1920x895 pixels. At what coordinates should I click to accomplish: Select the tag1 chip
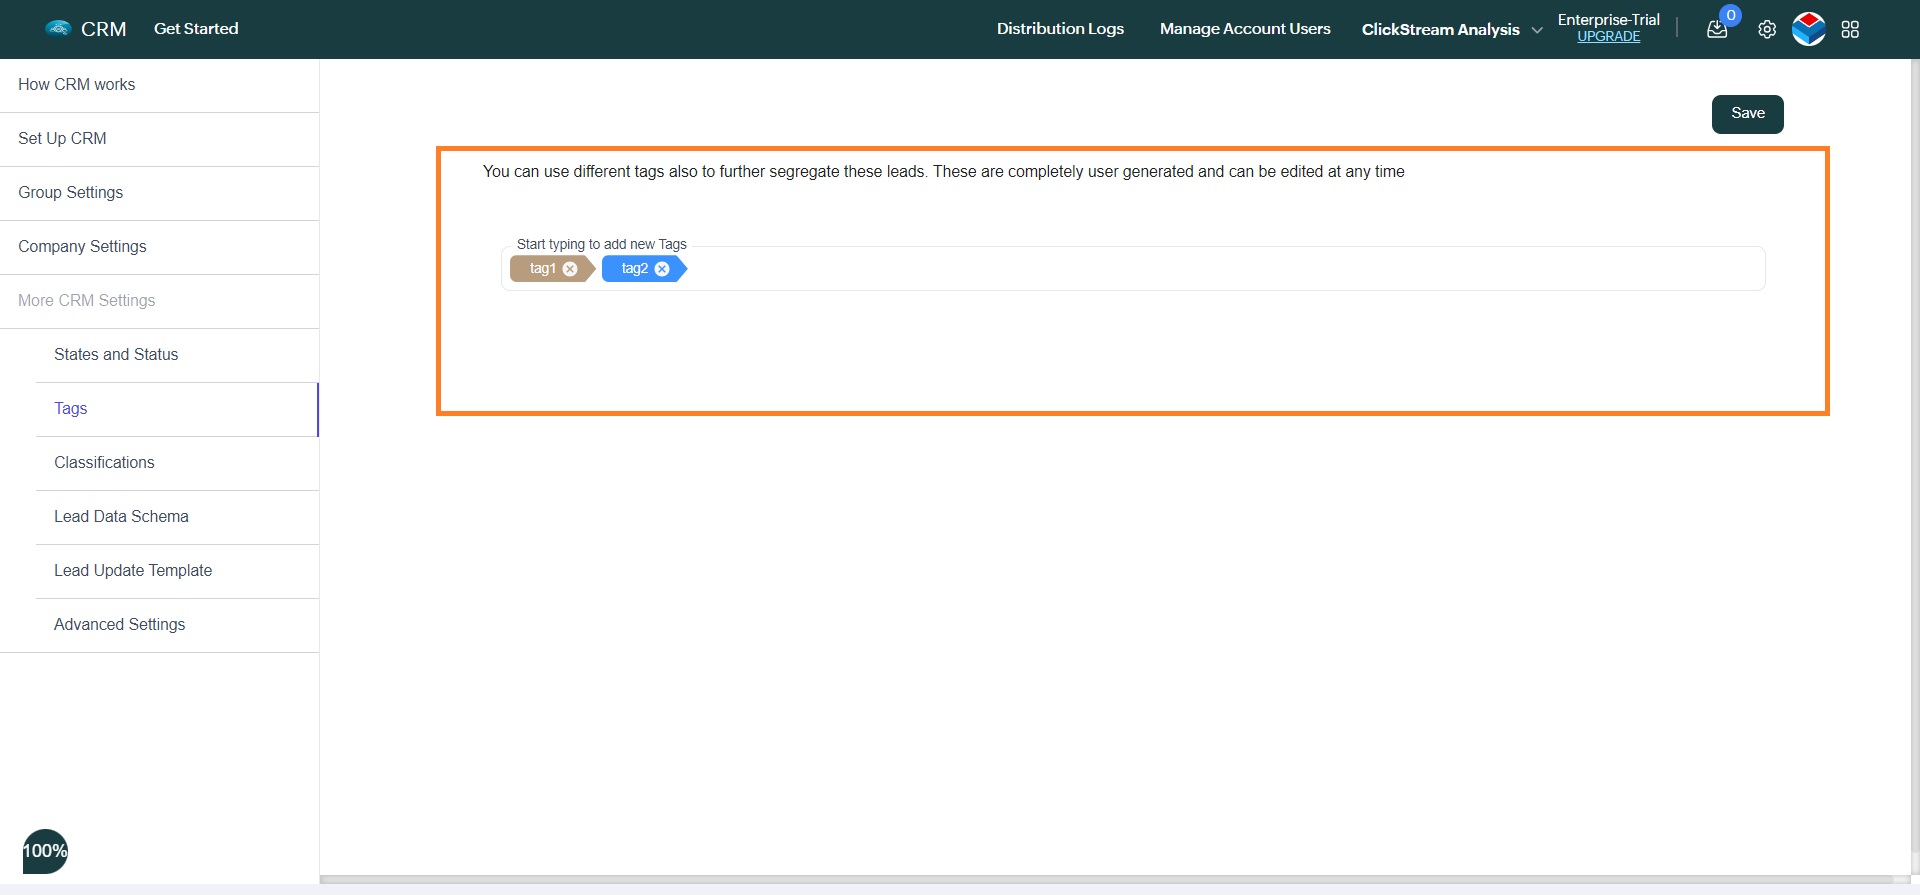point(552,269)
